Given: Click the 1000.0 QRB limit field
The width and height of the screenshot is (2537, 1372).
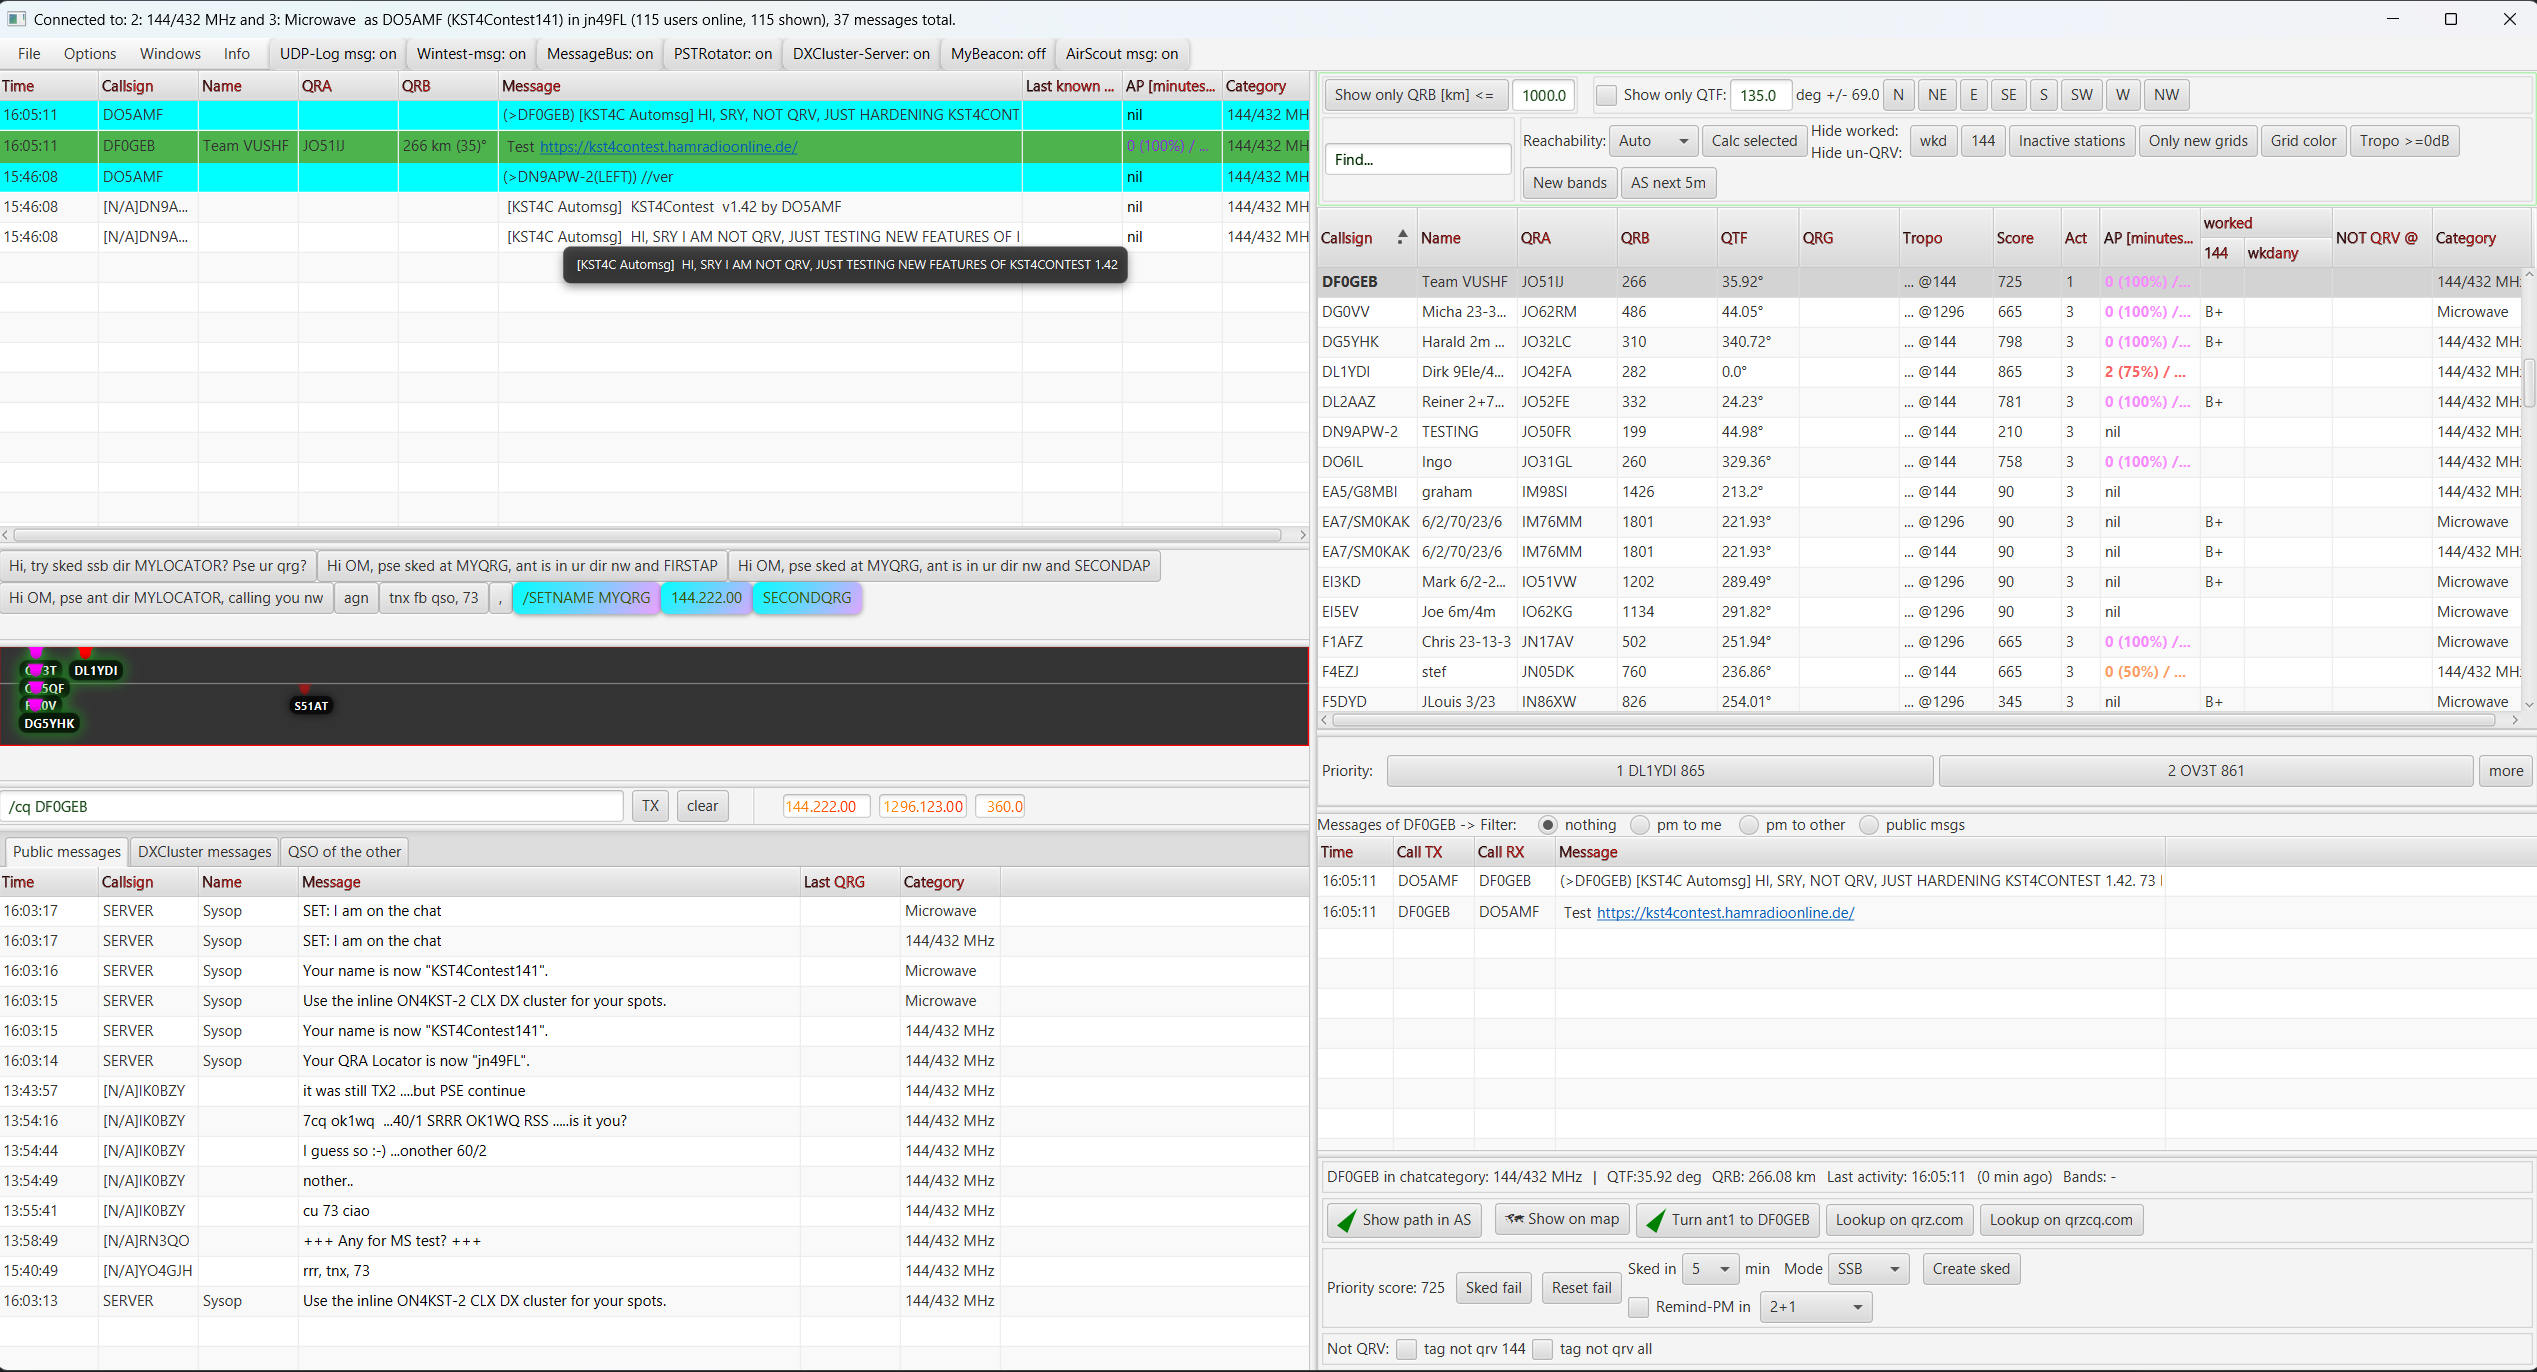Looking at the screenshot, I should 1544,95.
